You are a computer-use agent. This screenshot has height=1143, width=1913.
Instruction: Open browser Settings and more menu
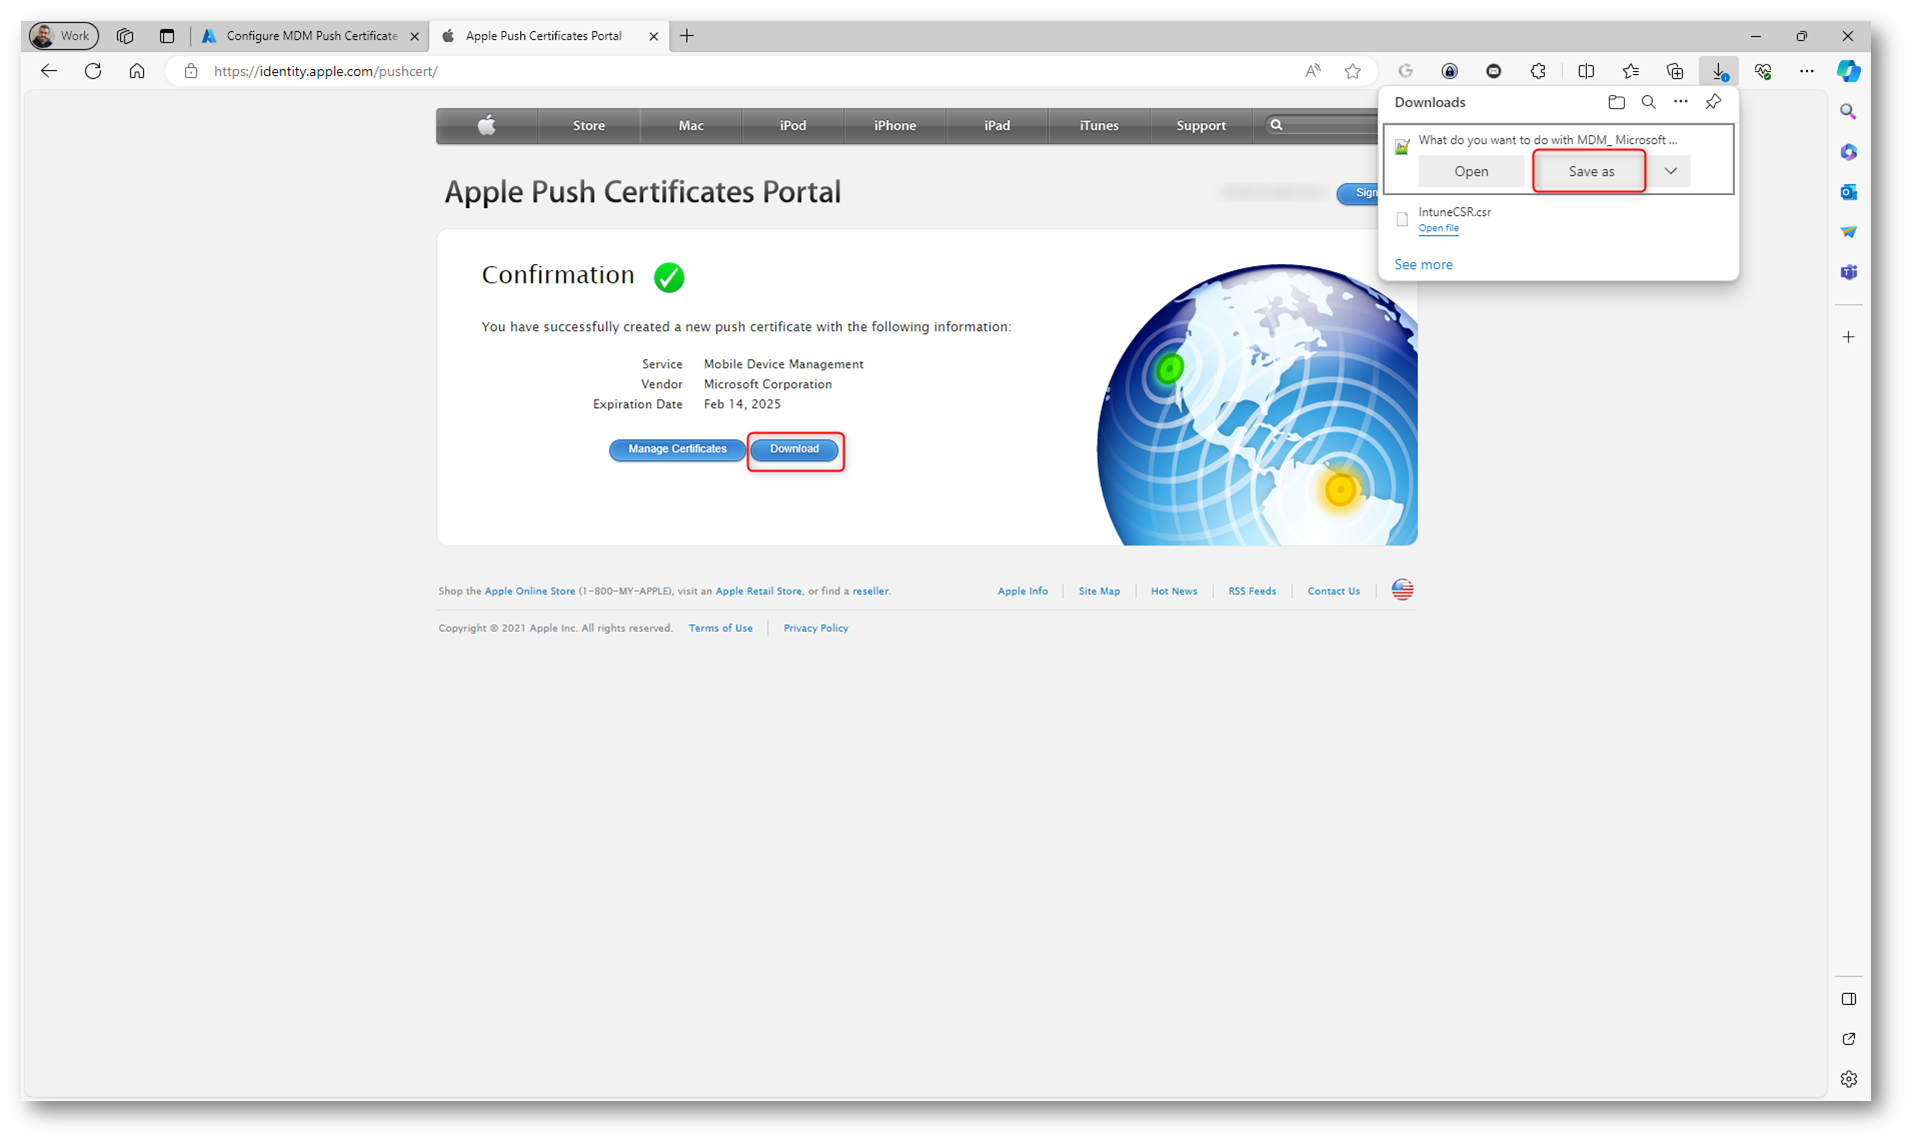(1806, 71)
